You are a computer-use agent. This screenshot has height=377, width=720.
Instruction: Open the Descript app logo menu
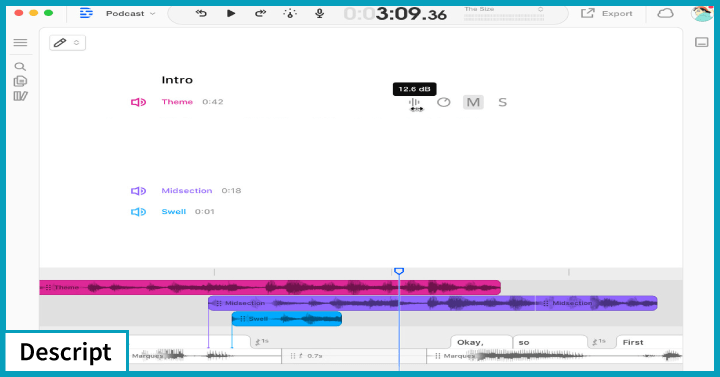pos(86,13)
